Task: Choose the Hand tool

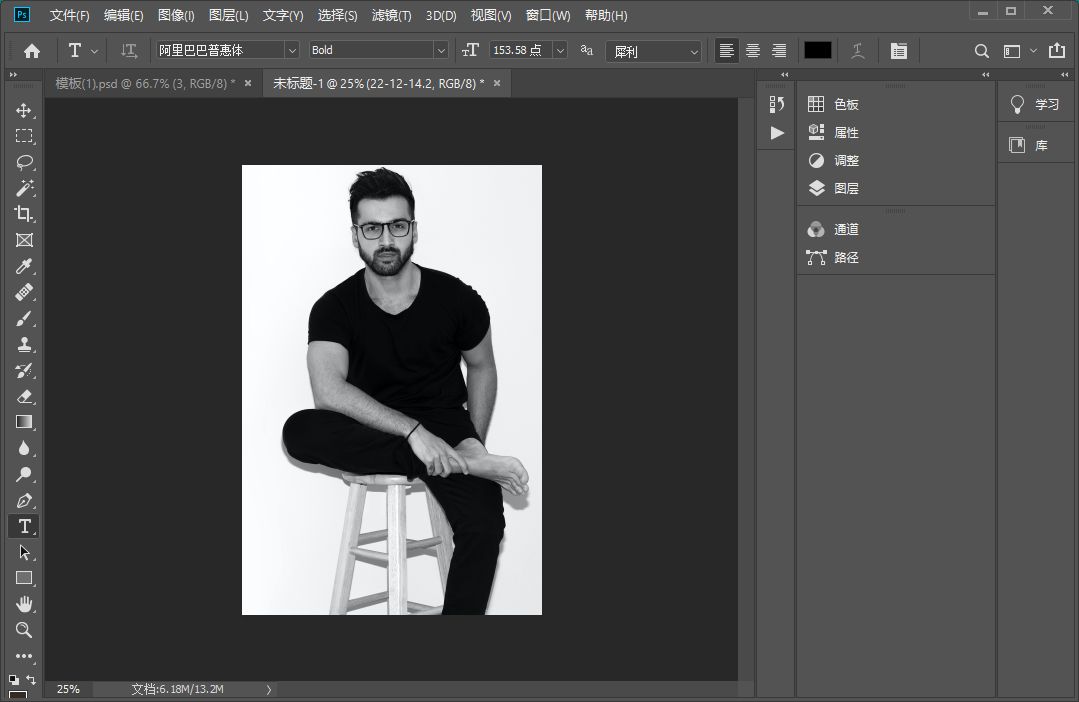Action: [x=24, y=604]
